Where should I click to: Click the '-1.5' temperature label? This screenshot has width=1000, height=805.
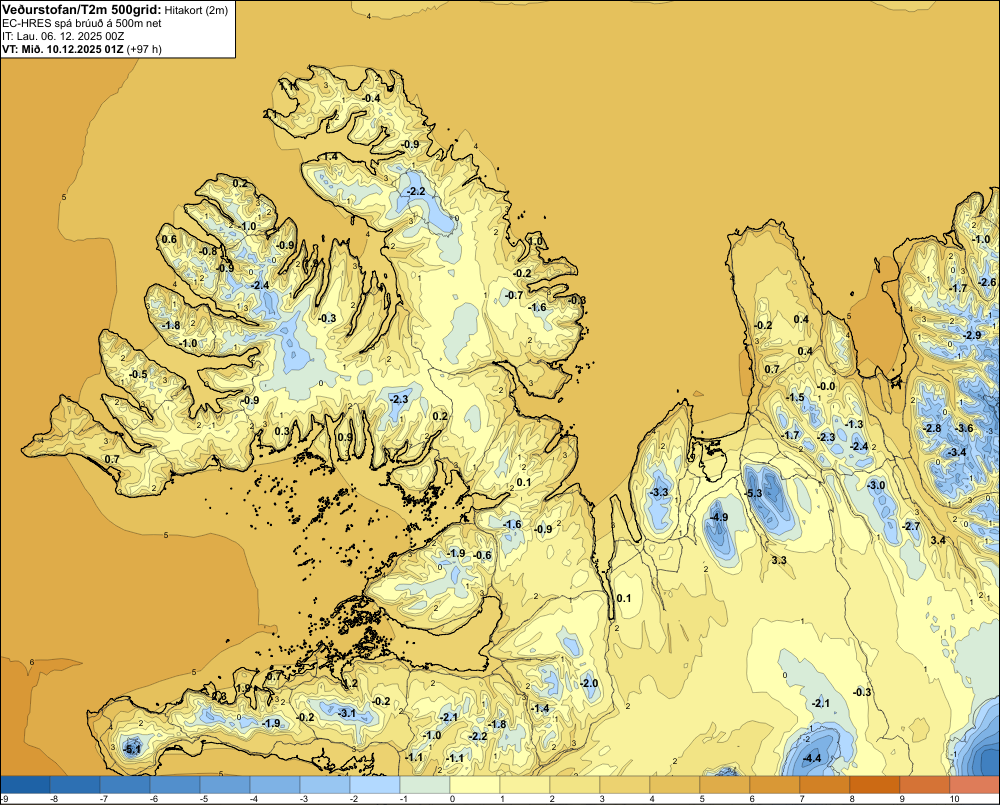tap(795, 397)
